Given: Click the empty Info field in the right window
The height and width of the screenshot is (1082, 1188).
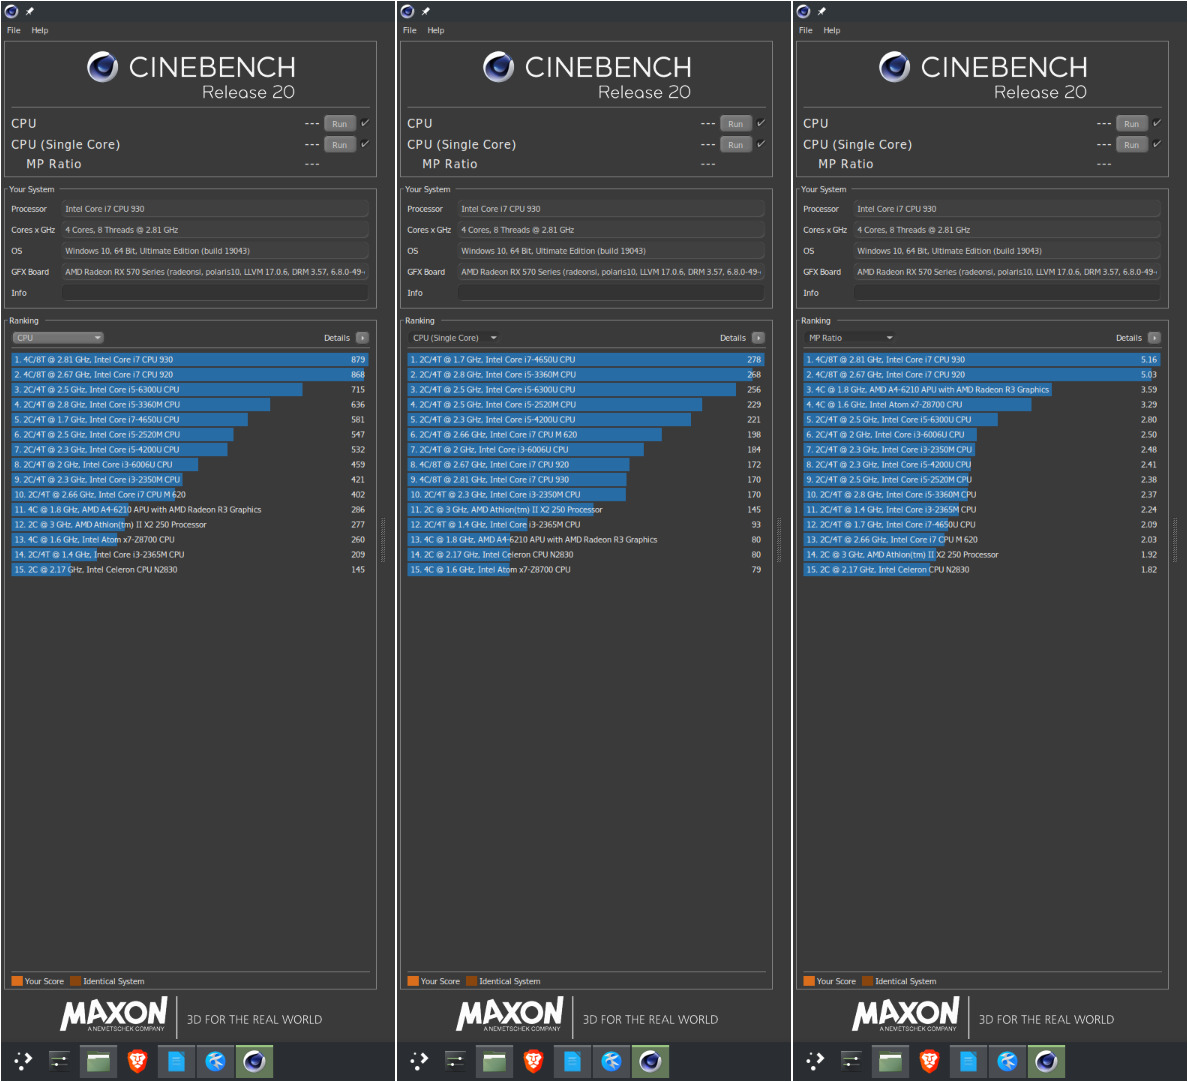Looking at the screenshot, I should coord(1007,293).
